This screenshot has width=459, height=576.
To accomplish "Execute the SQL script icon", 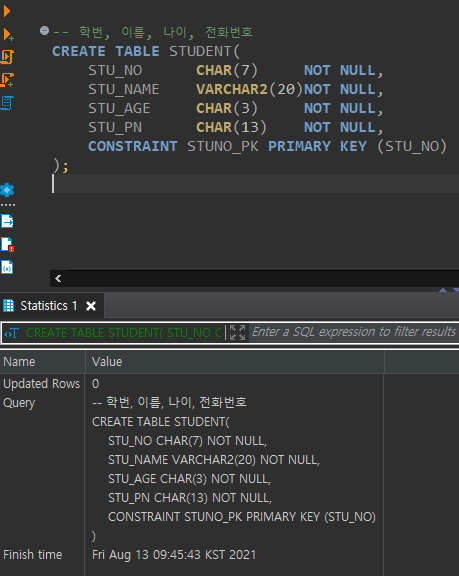I will (7, 57).
